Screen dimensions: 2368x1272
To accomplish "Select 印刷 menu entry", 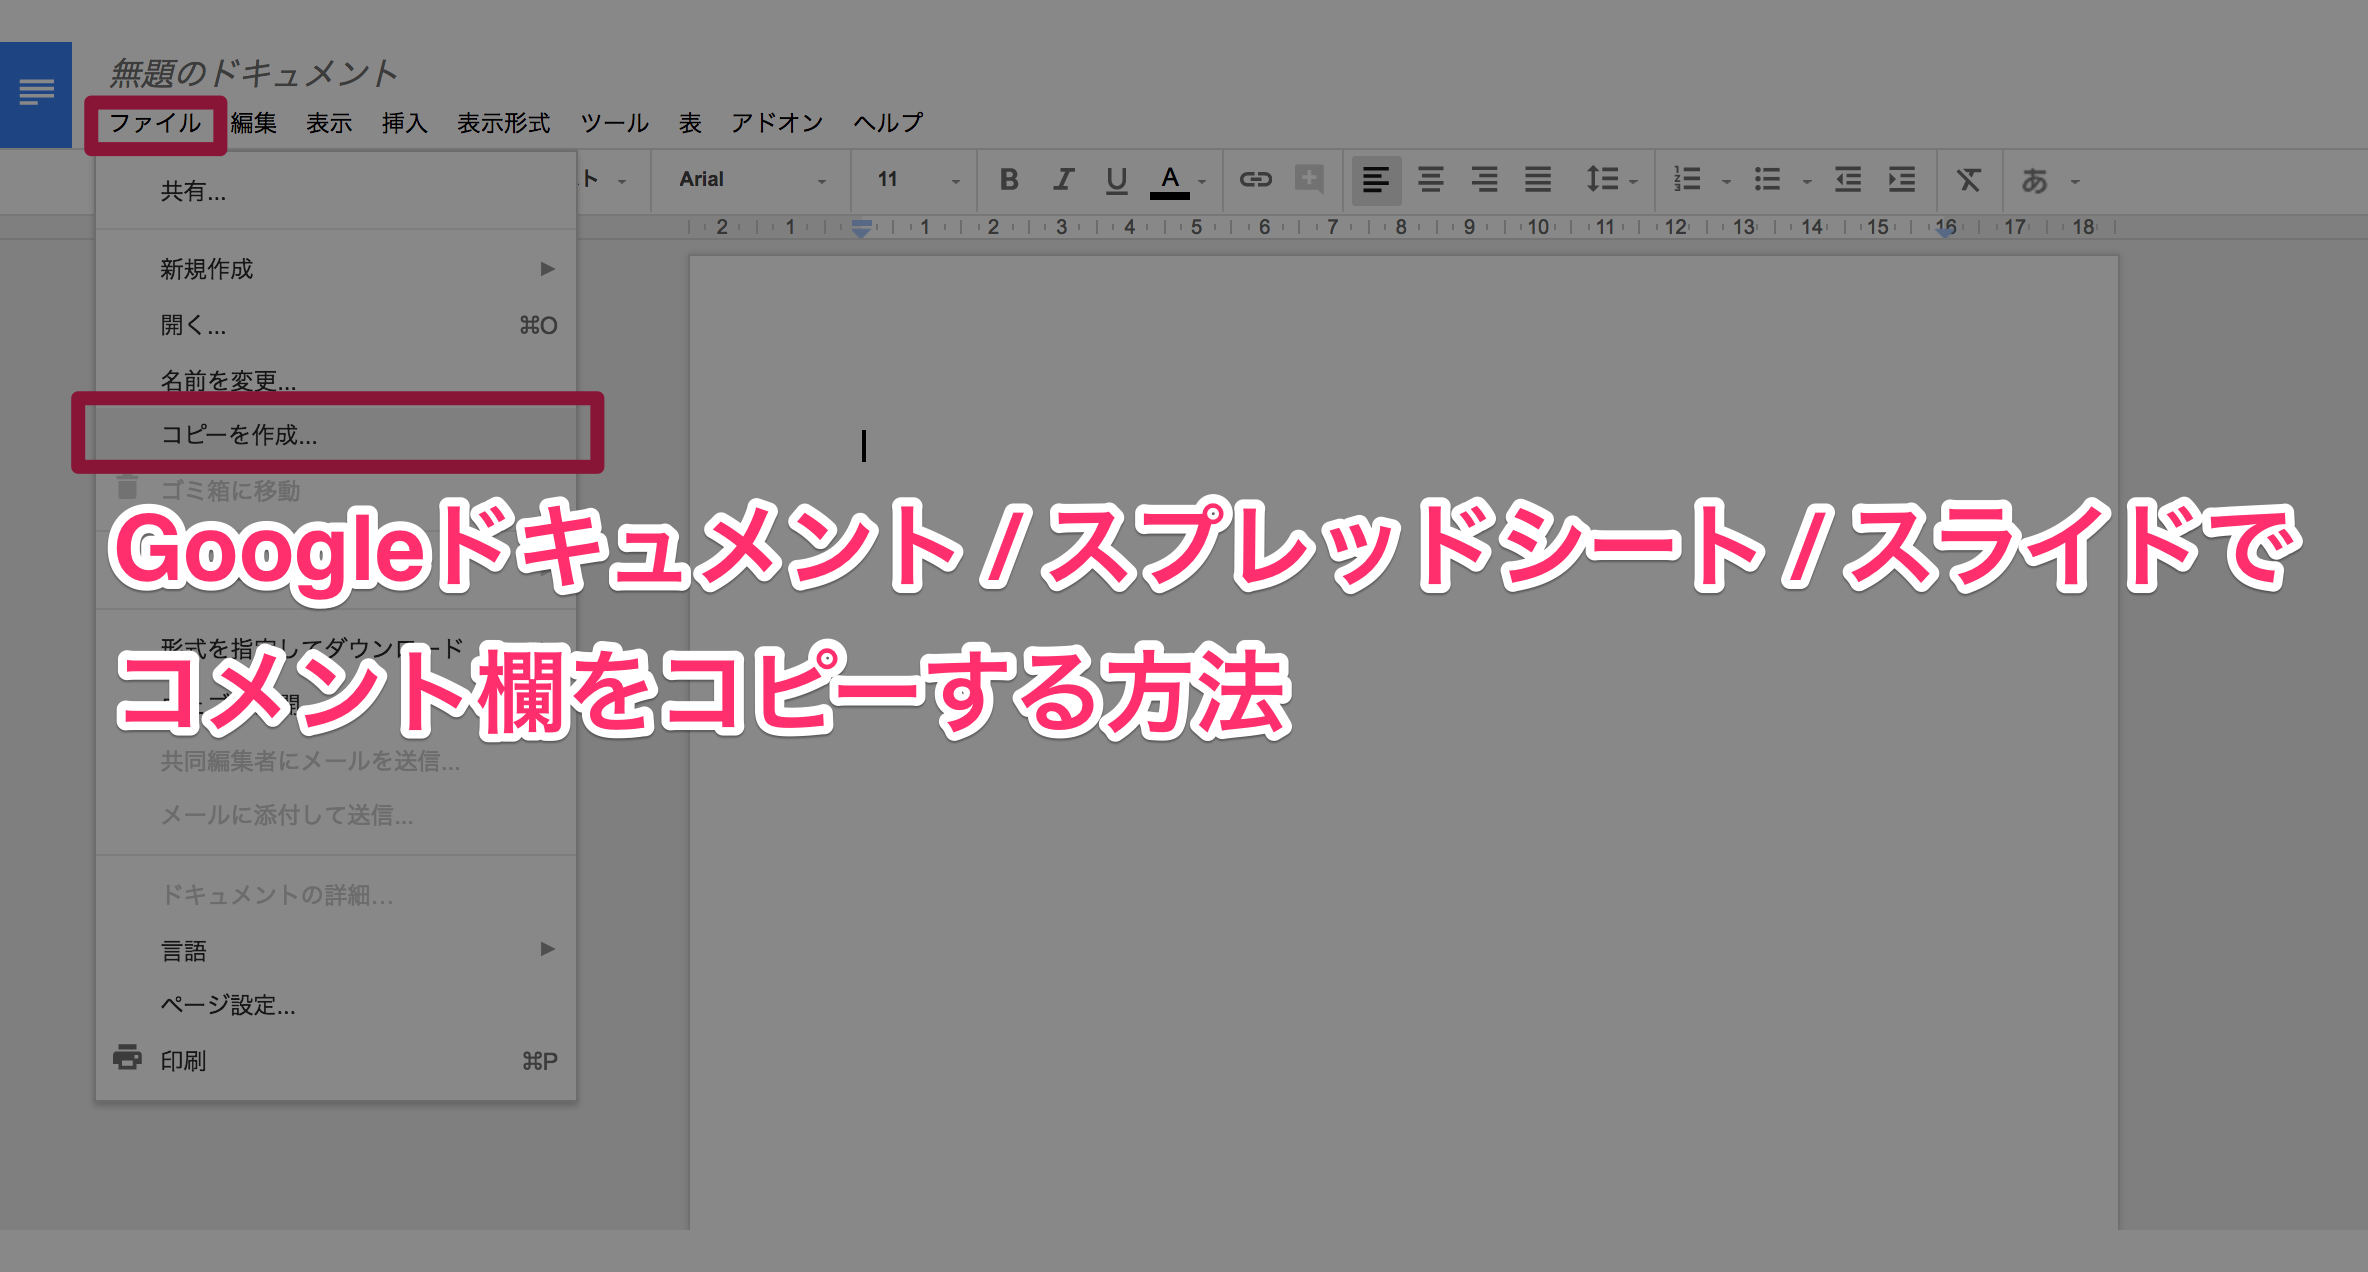I will (336, 1060).
